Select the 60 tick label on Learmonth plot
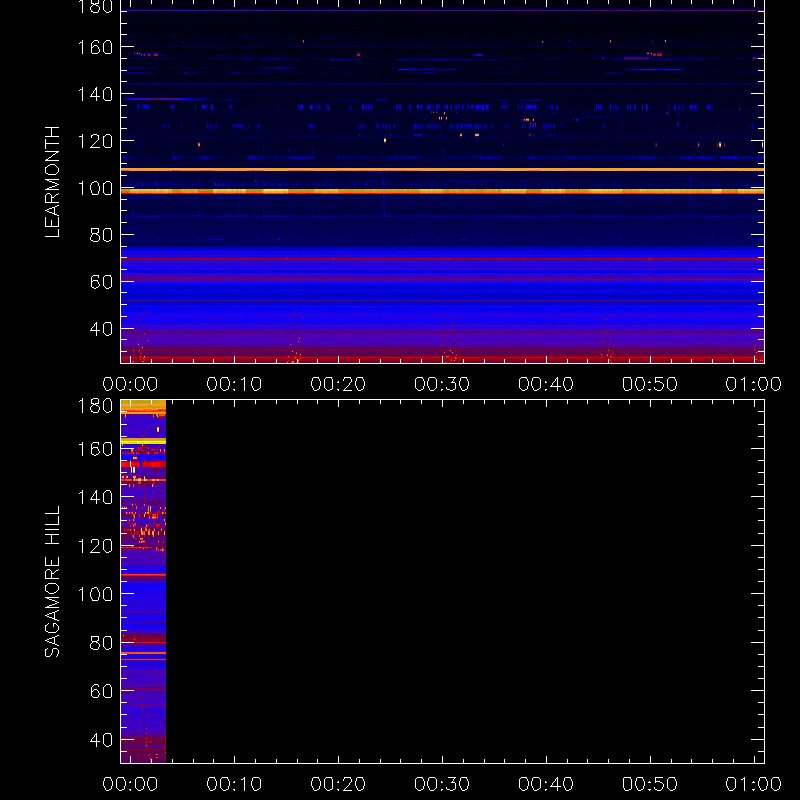This screenshot has width=800, height=800. click(x=101, y=282)
